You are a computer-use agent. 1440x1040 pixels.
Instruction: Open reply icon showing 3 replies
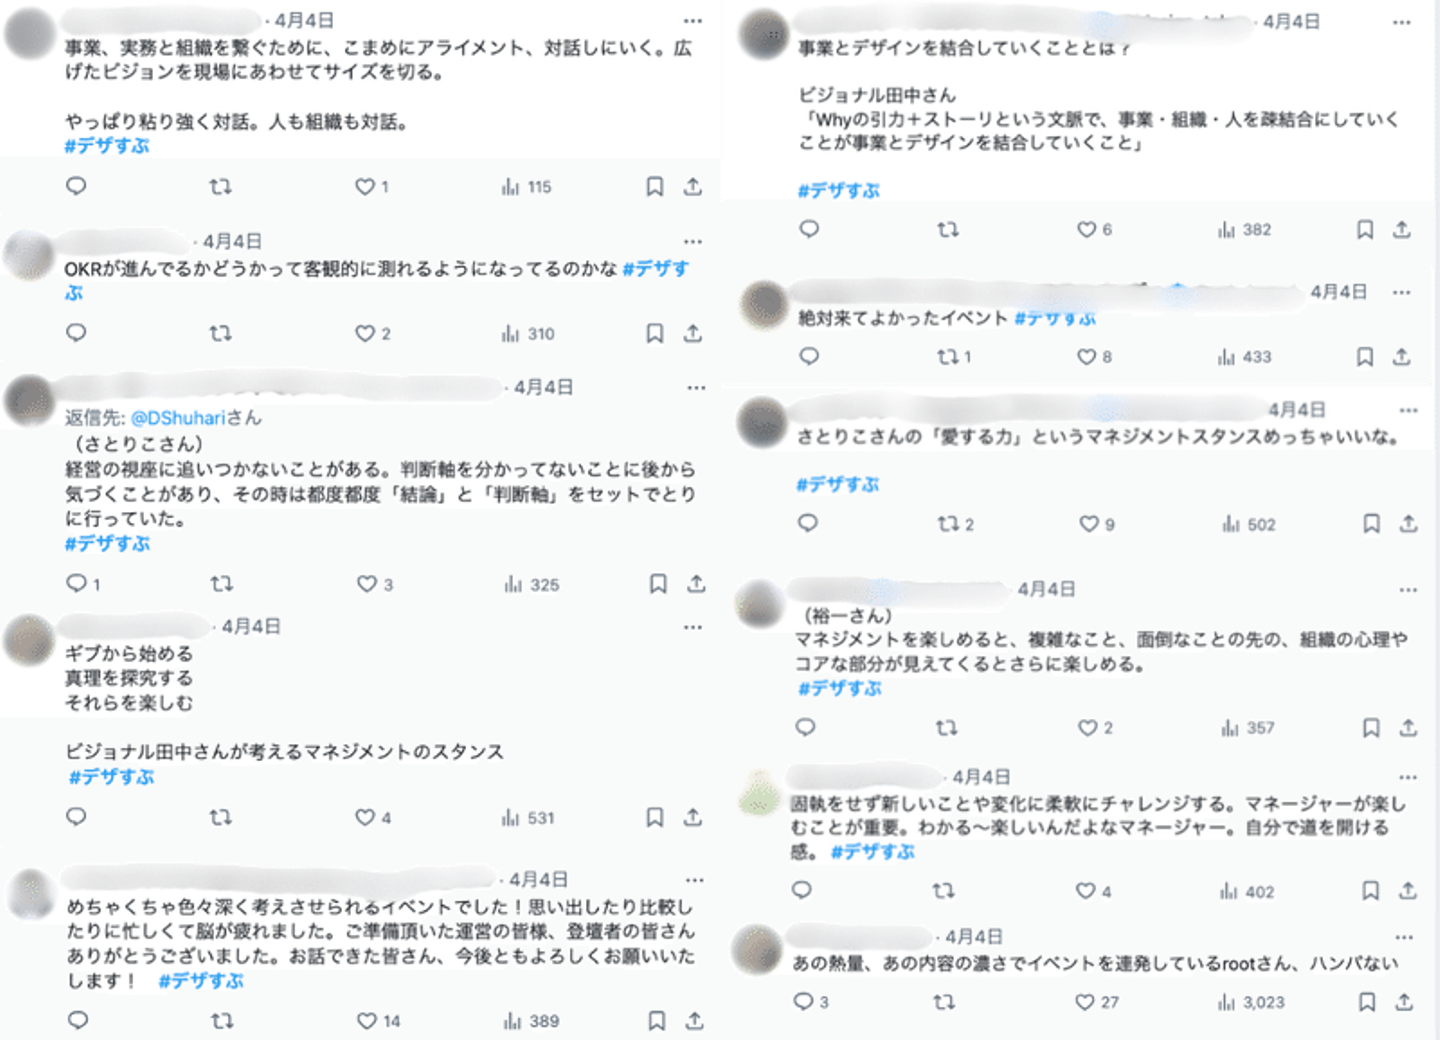tap(804, 1002)
